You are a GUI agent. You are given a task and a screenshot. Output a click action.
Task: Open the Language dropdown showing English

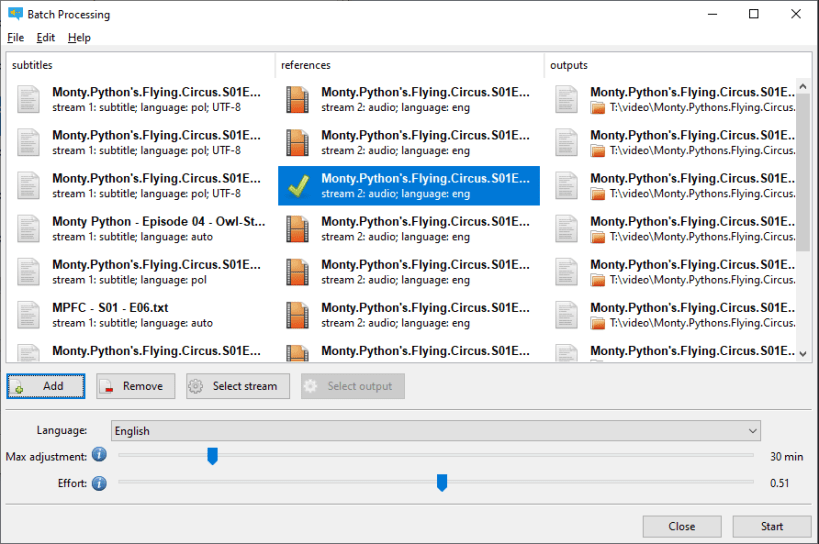(436, 431)
